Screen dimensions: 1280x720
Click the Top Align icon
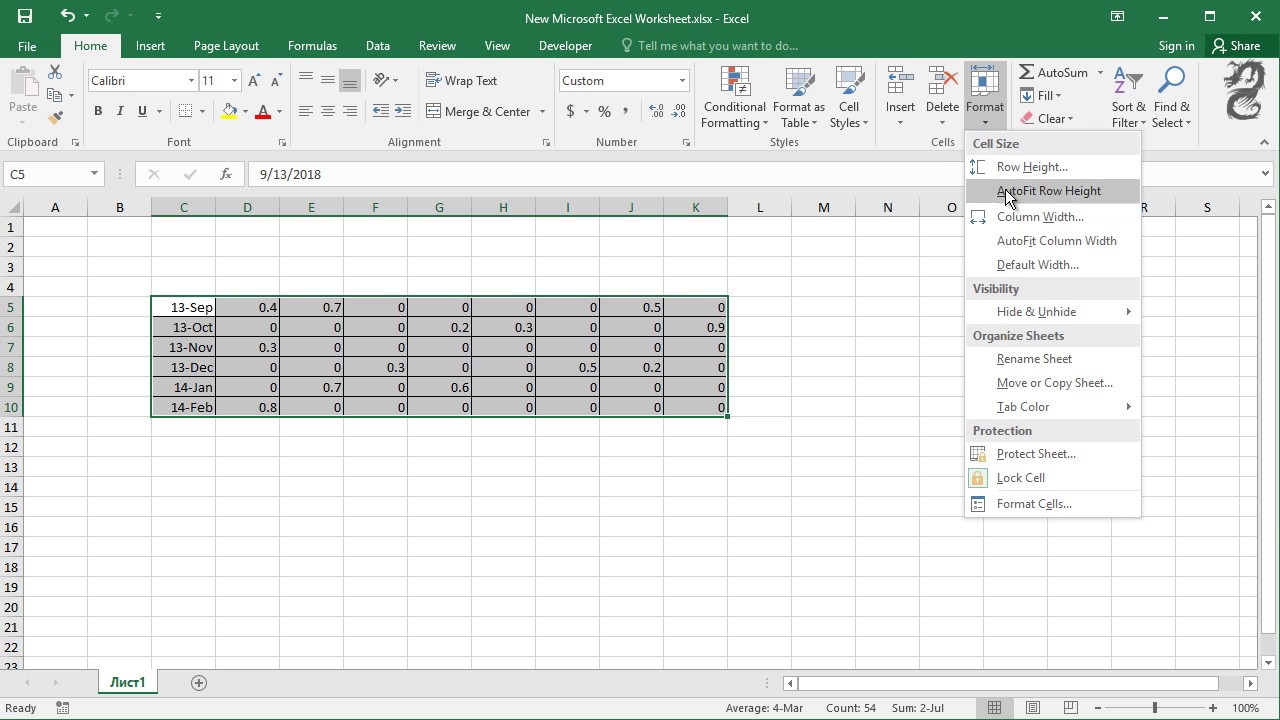[306, 80]
